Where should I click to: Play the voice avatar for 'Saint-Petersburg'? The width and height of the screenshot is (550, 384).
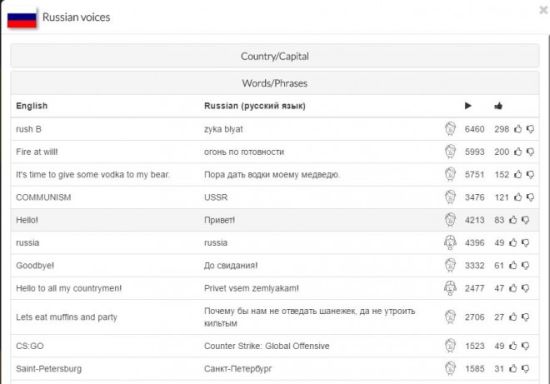450,369
